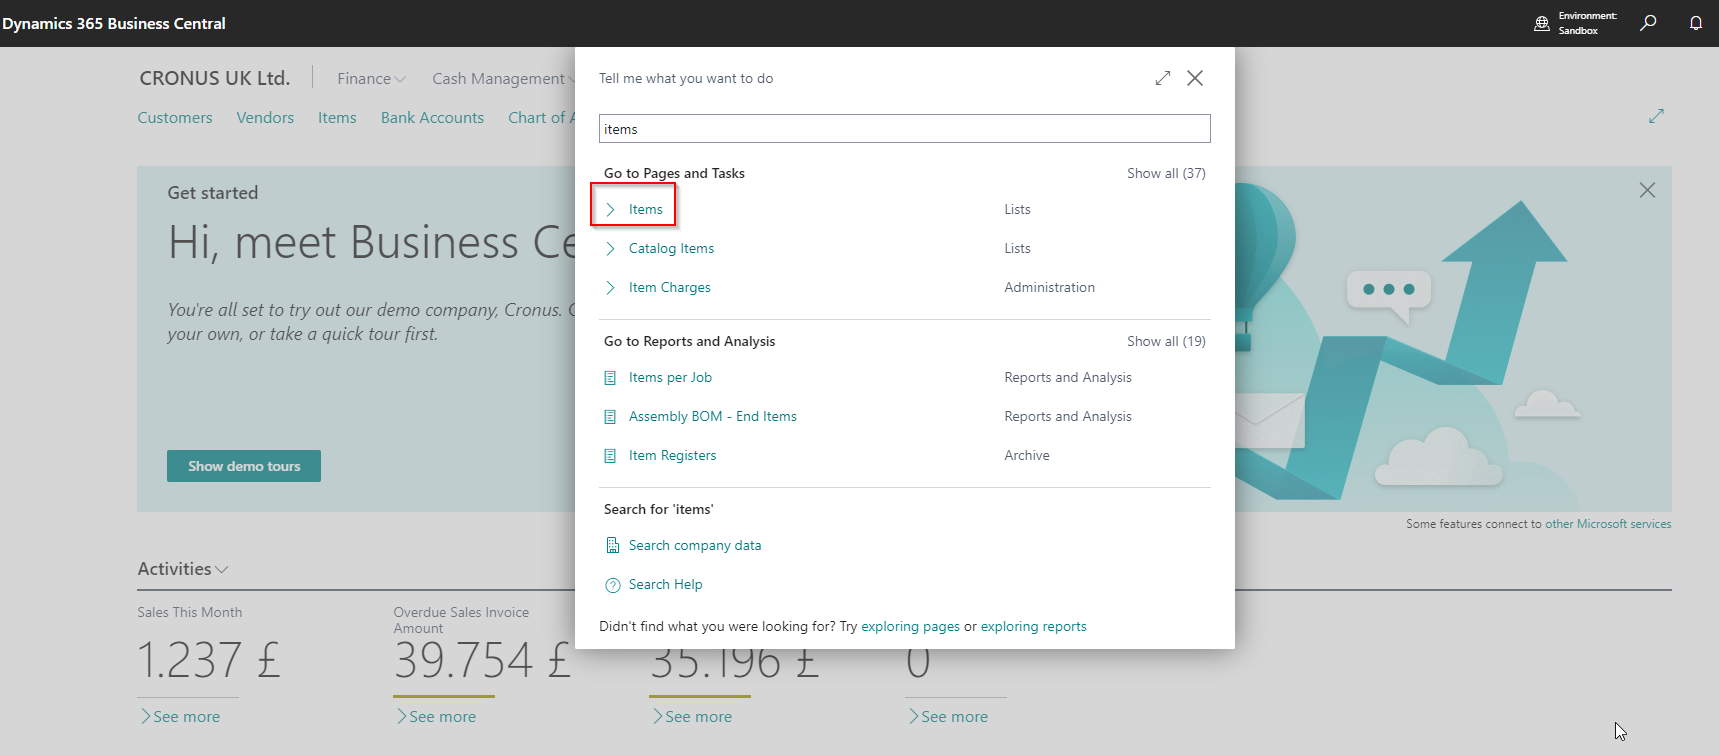
Task: Click the chevron next to Items result
Action: (610, 209)
